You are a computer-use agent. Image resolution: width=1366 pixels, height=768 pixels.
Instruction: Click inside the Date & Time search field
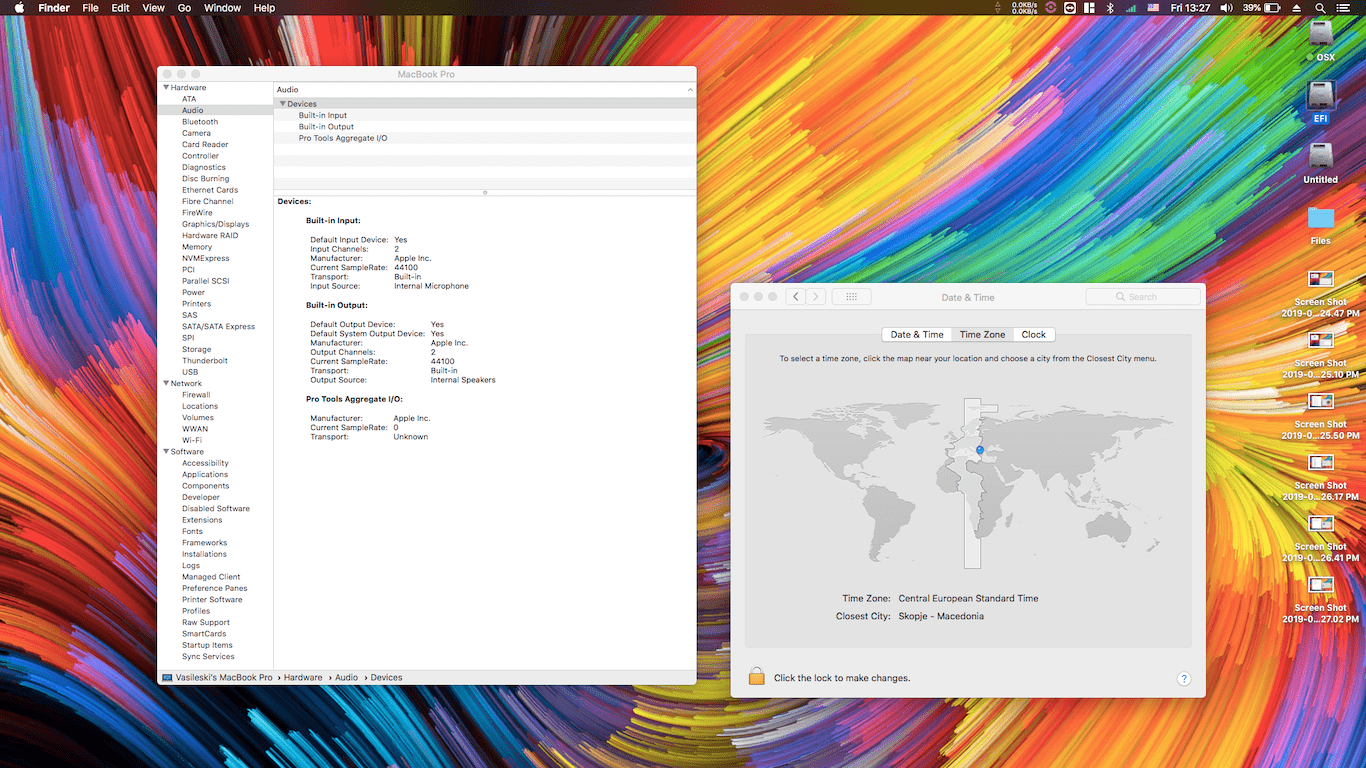pos(1142,296)
